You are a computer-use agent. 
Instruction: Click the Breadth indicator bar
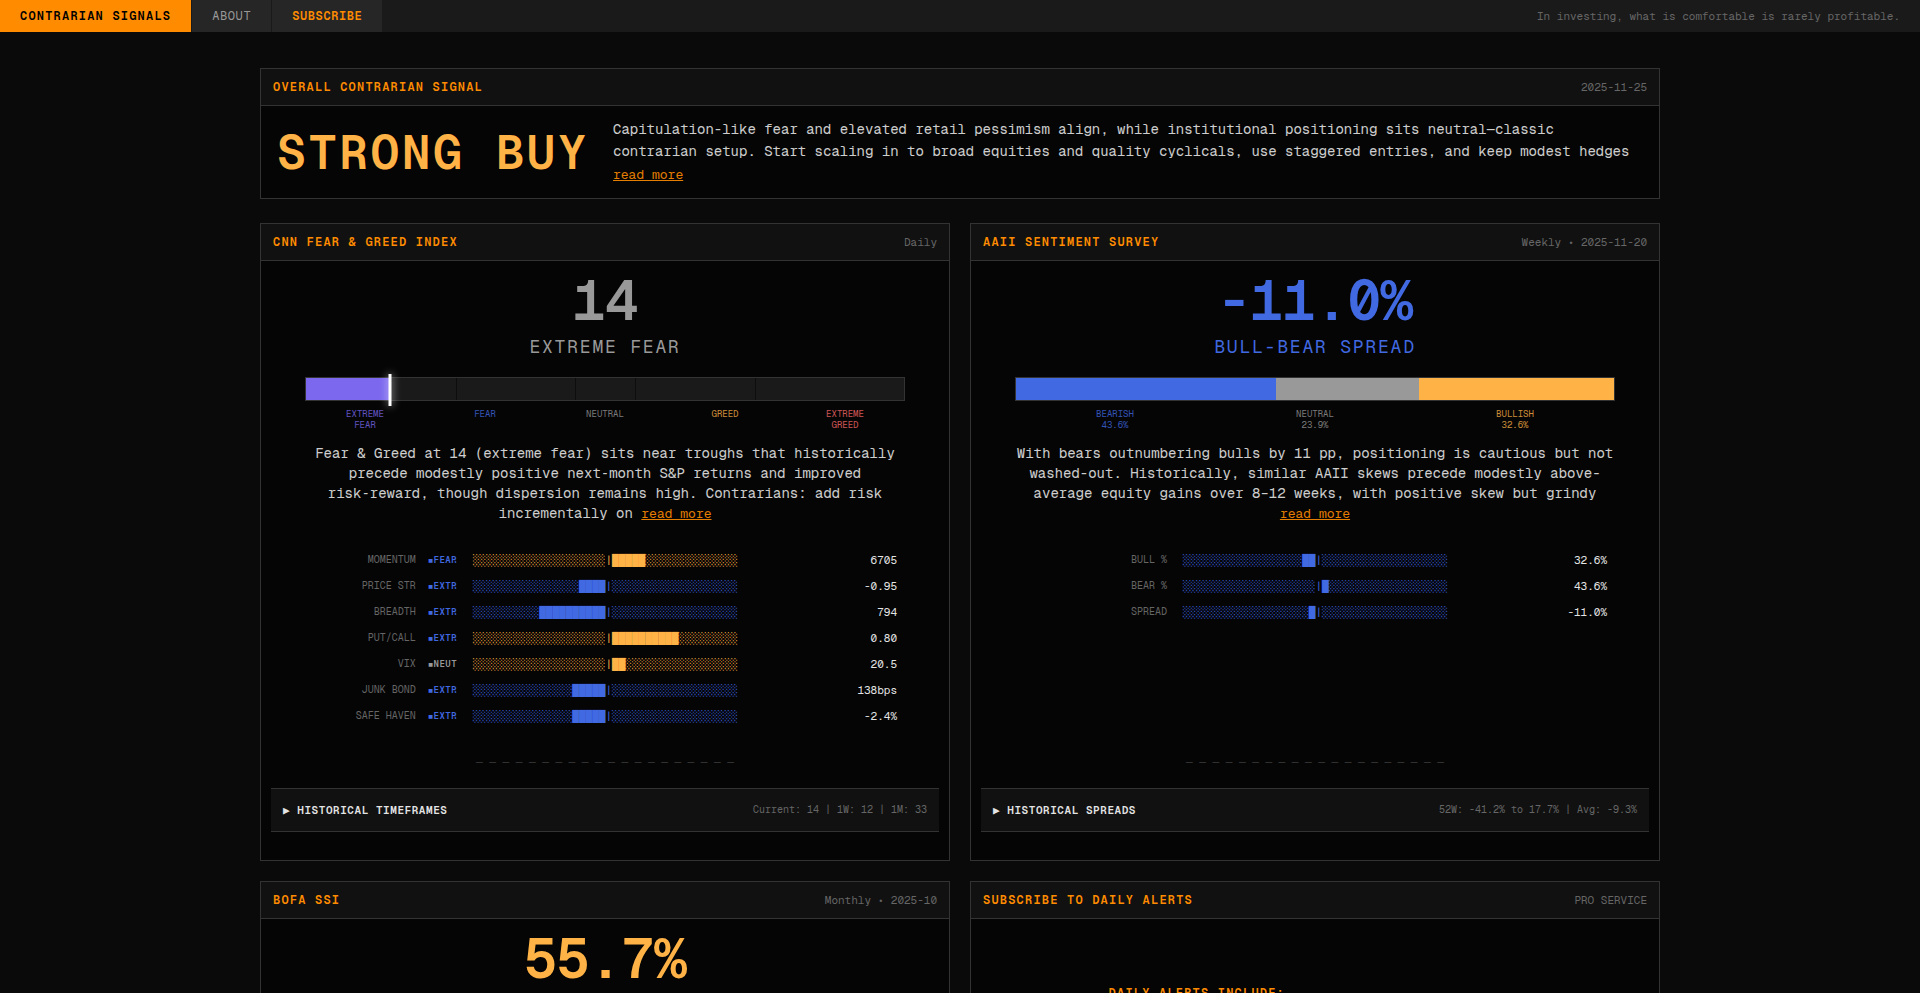point(605,612)
